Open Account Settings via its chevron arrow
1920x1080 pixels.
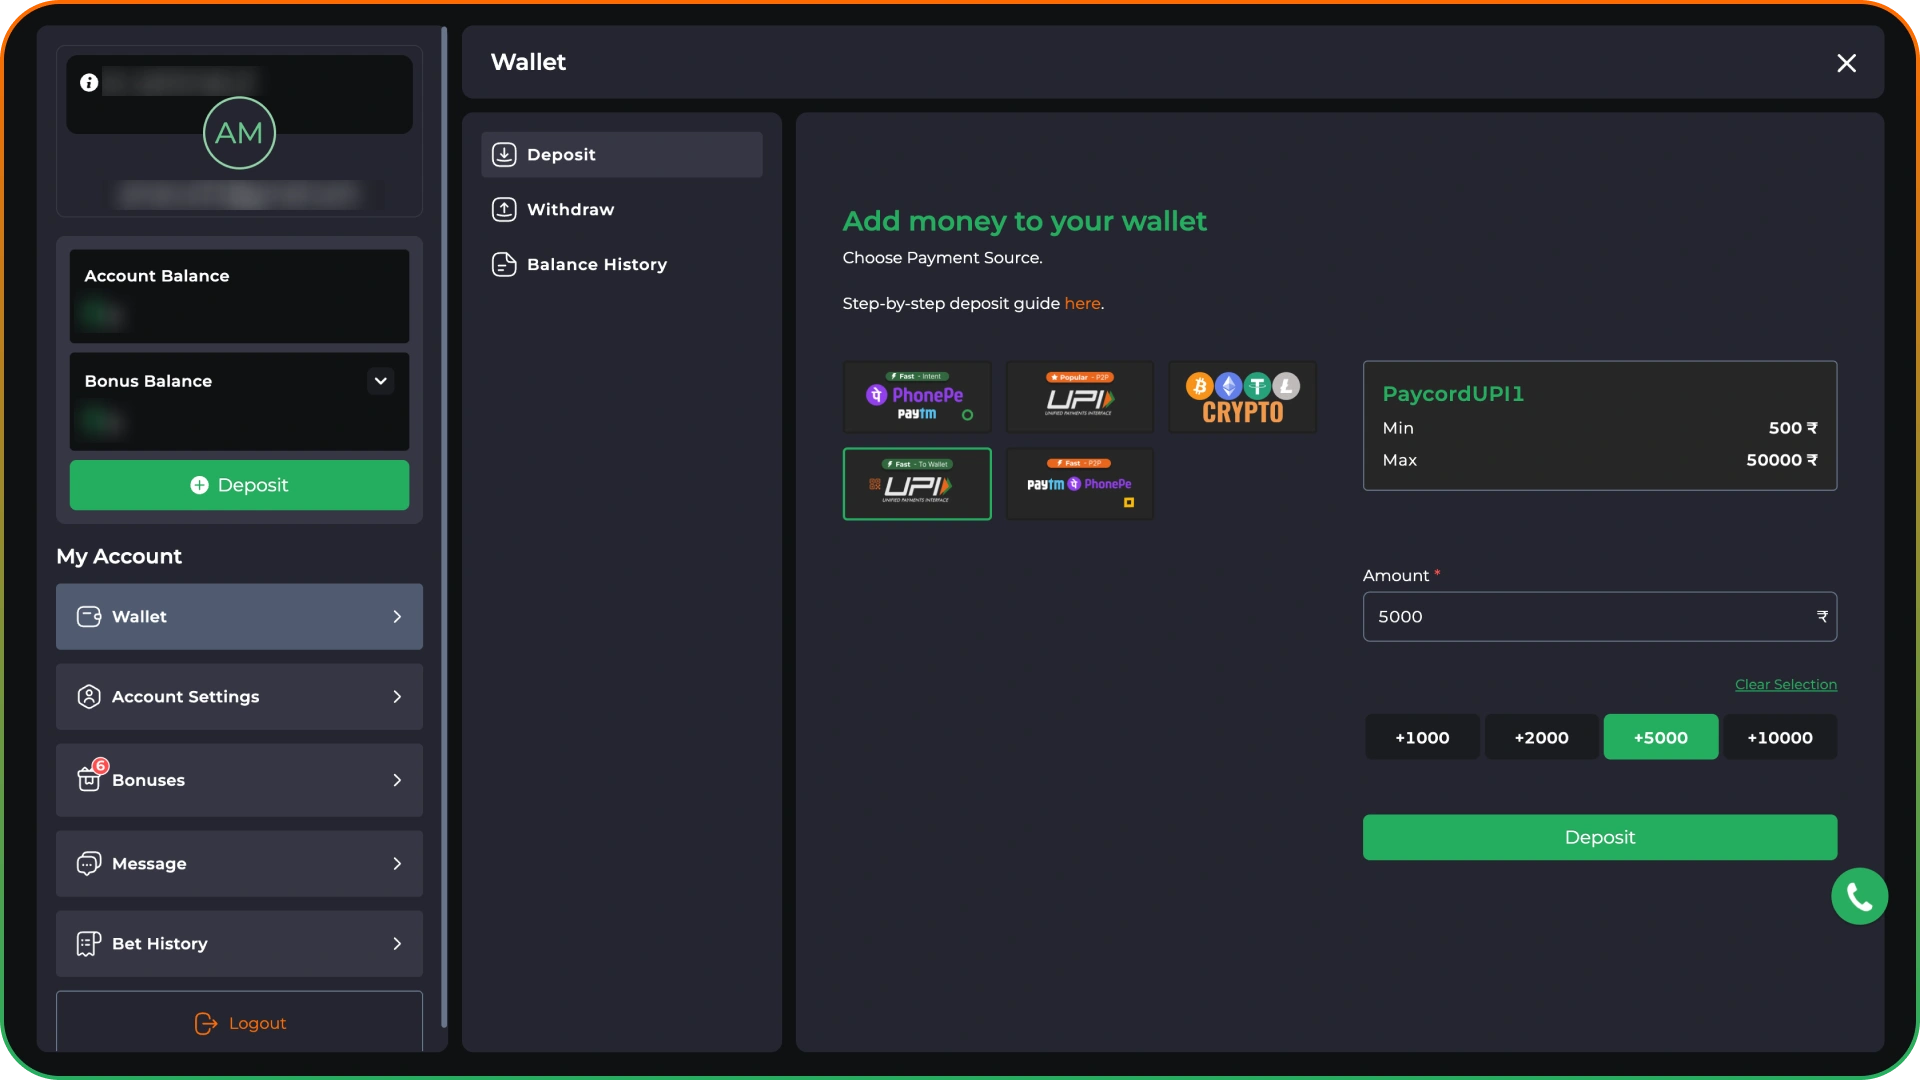click(x=397, y=697)
